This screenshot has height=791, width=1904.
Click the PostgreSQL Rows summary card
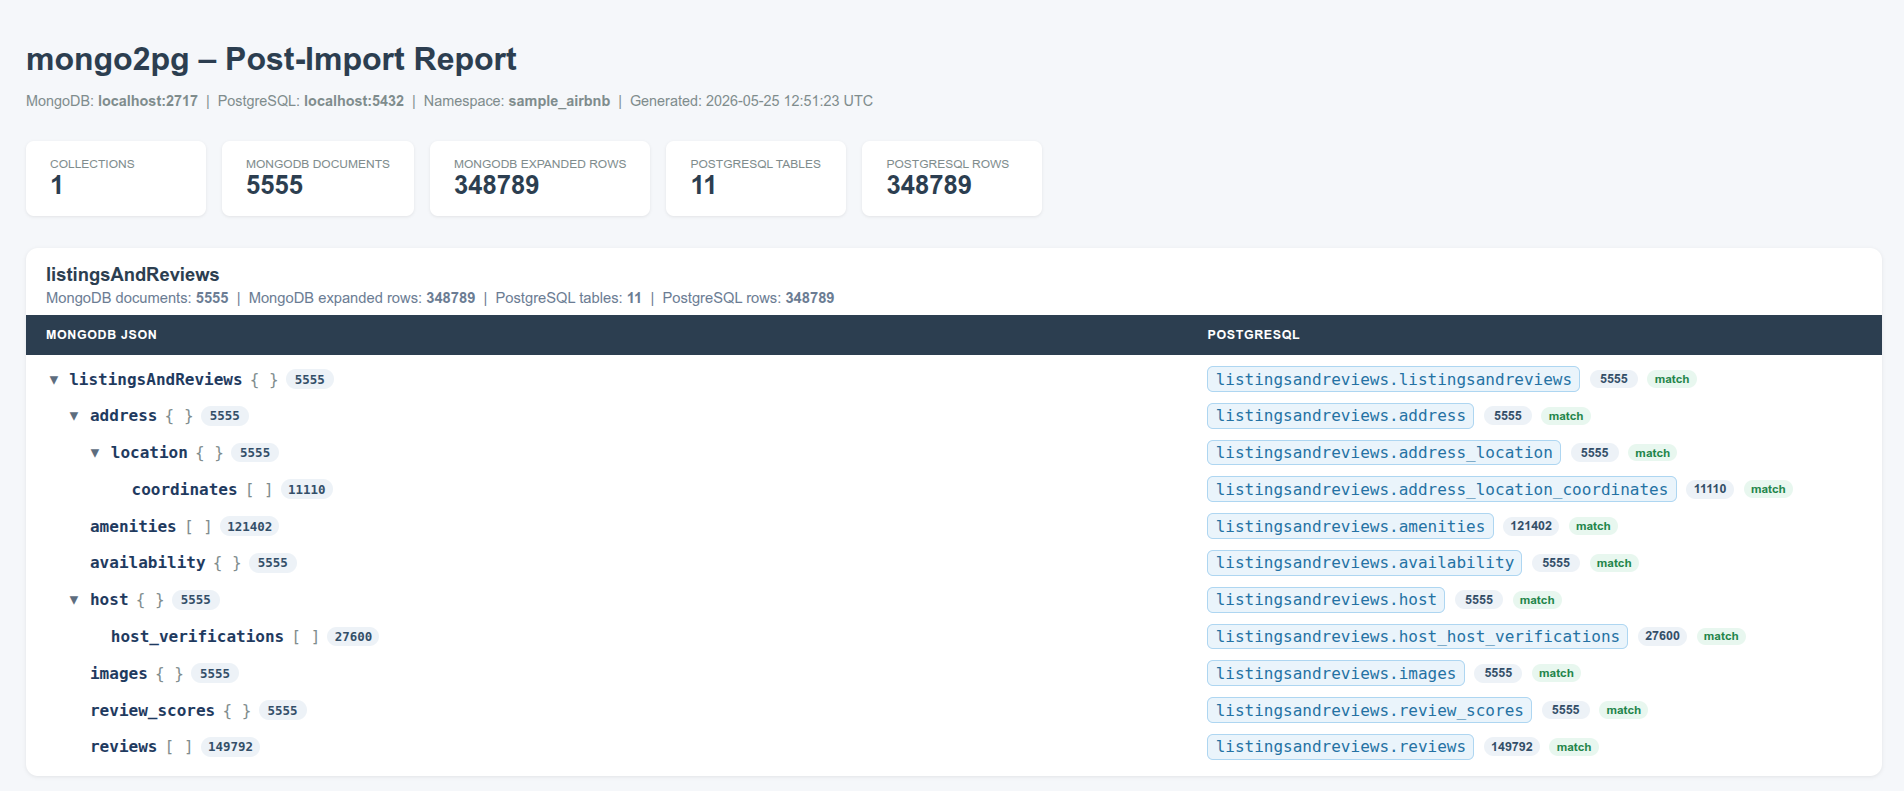click(x=952, y=178)
